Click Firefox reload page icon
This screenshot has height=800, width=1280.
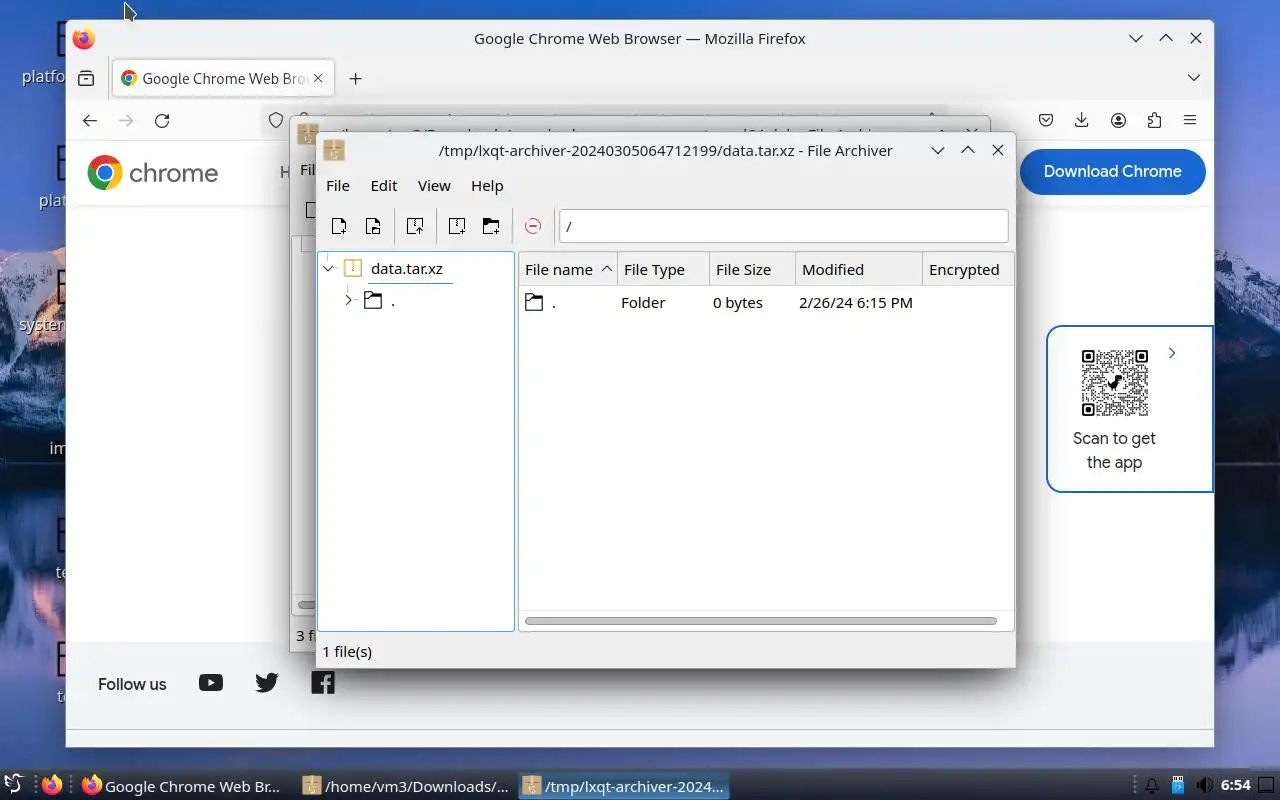[162, 120]
